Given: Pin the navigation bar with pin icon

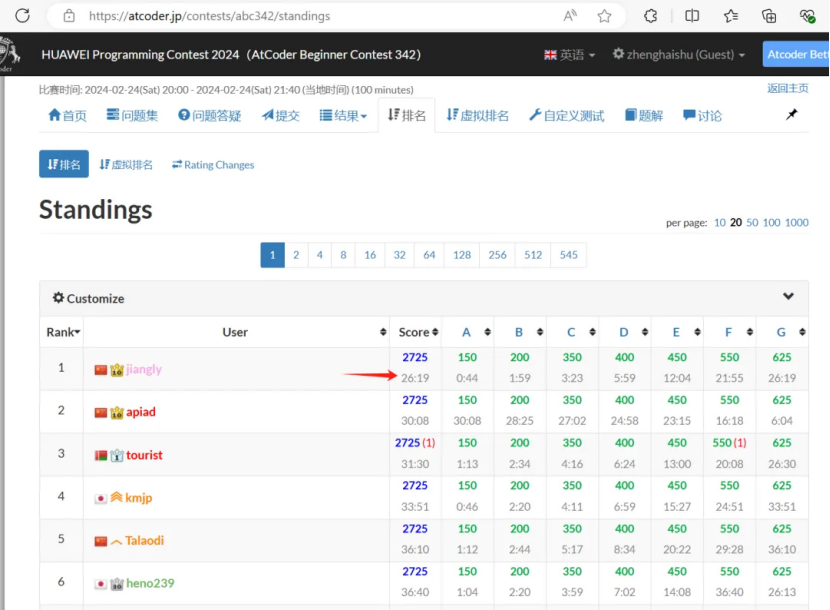Looking at the screenshot, I should pyautogui.click(x=791, y=113).
